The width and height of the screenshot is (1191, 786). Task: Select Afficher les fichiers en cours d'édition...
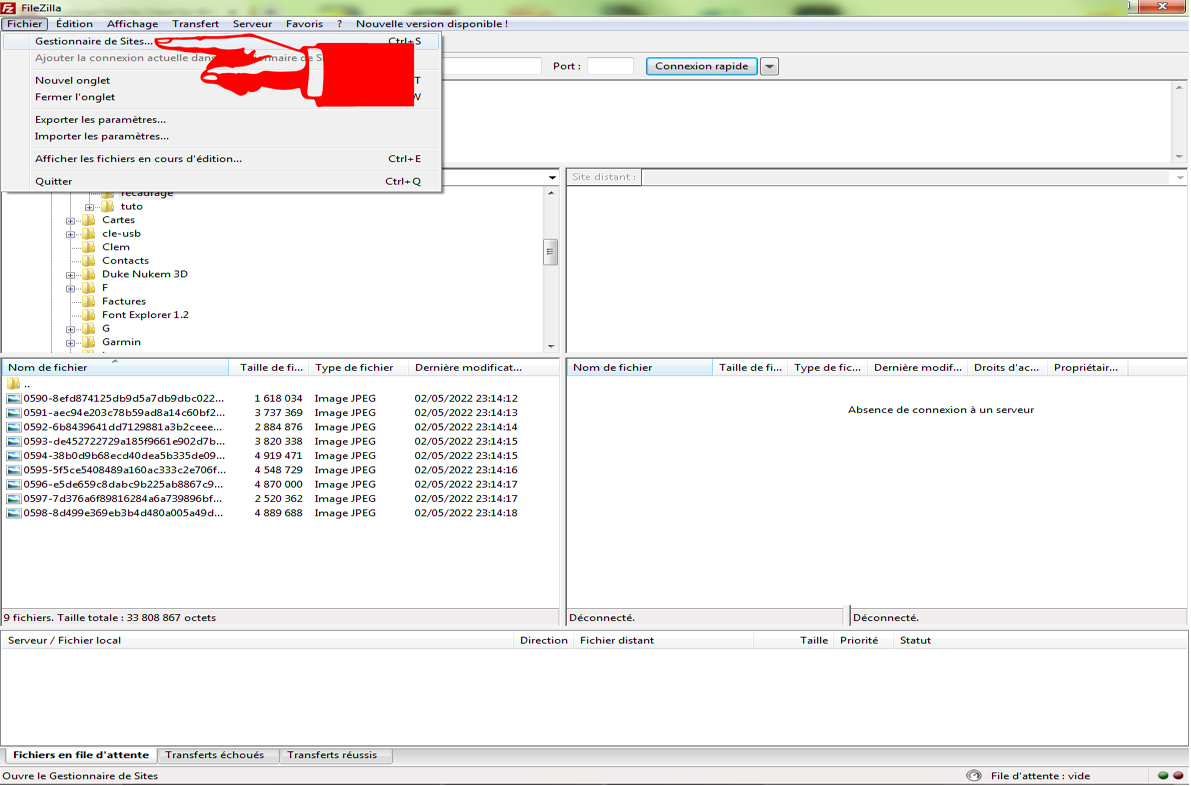pyautogui.click(x=221, y=159)
